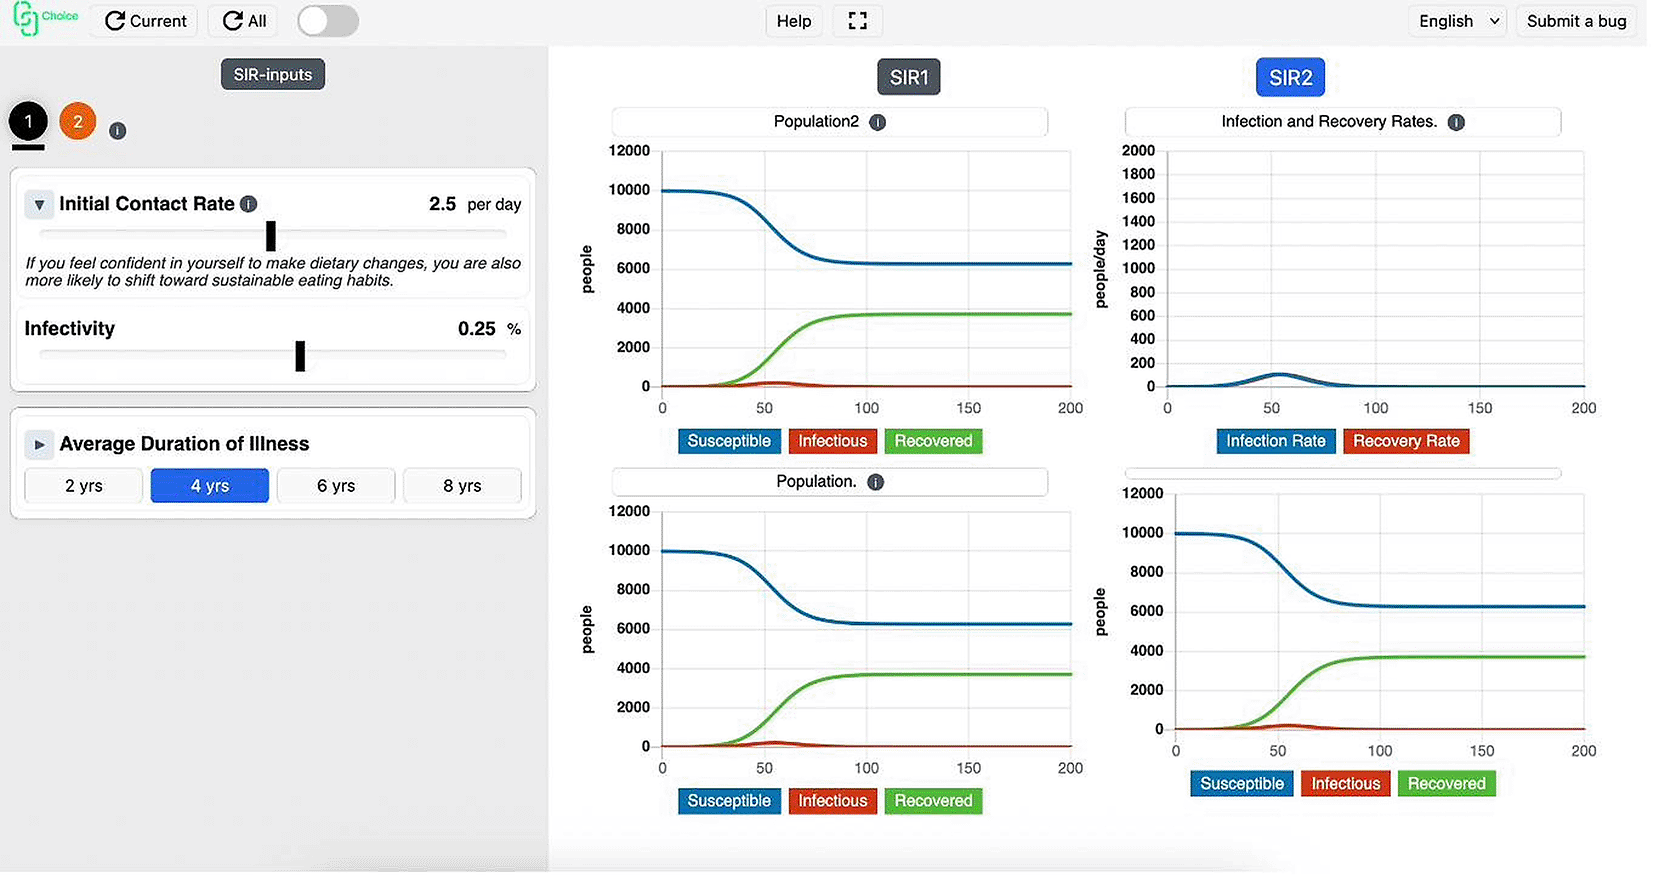The height and width of the screenshot is (884, 1665).
Task: Open the Help button
Action: [x=794, y=21]
